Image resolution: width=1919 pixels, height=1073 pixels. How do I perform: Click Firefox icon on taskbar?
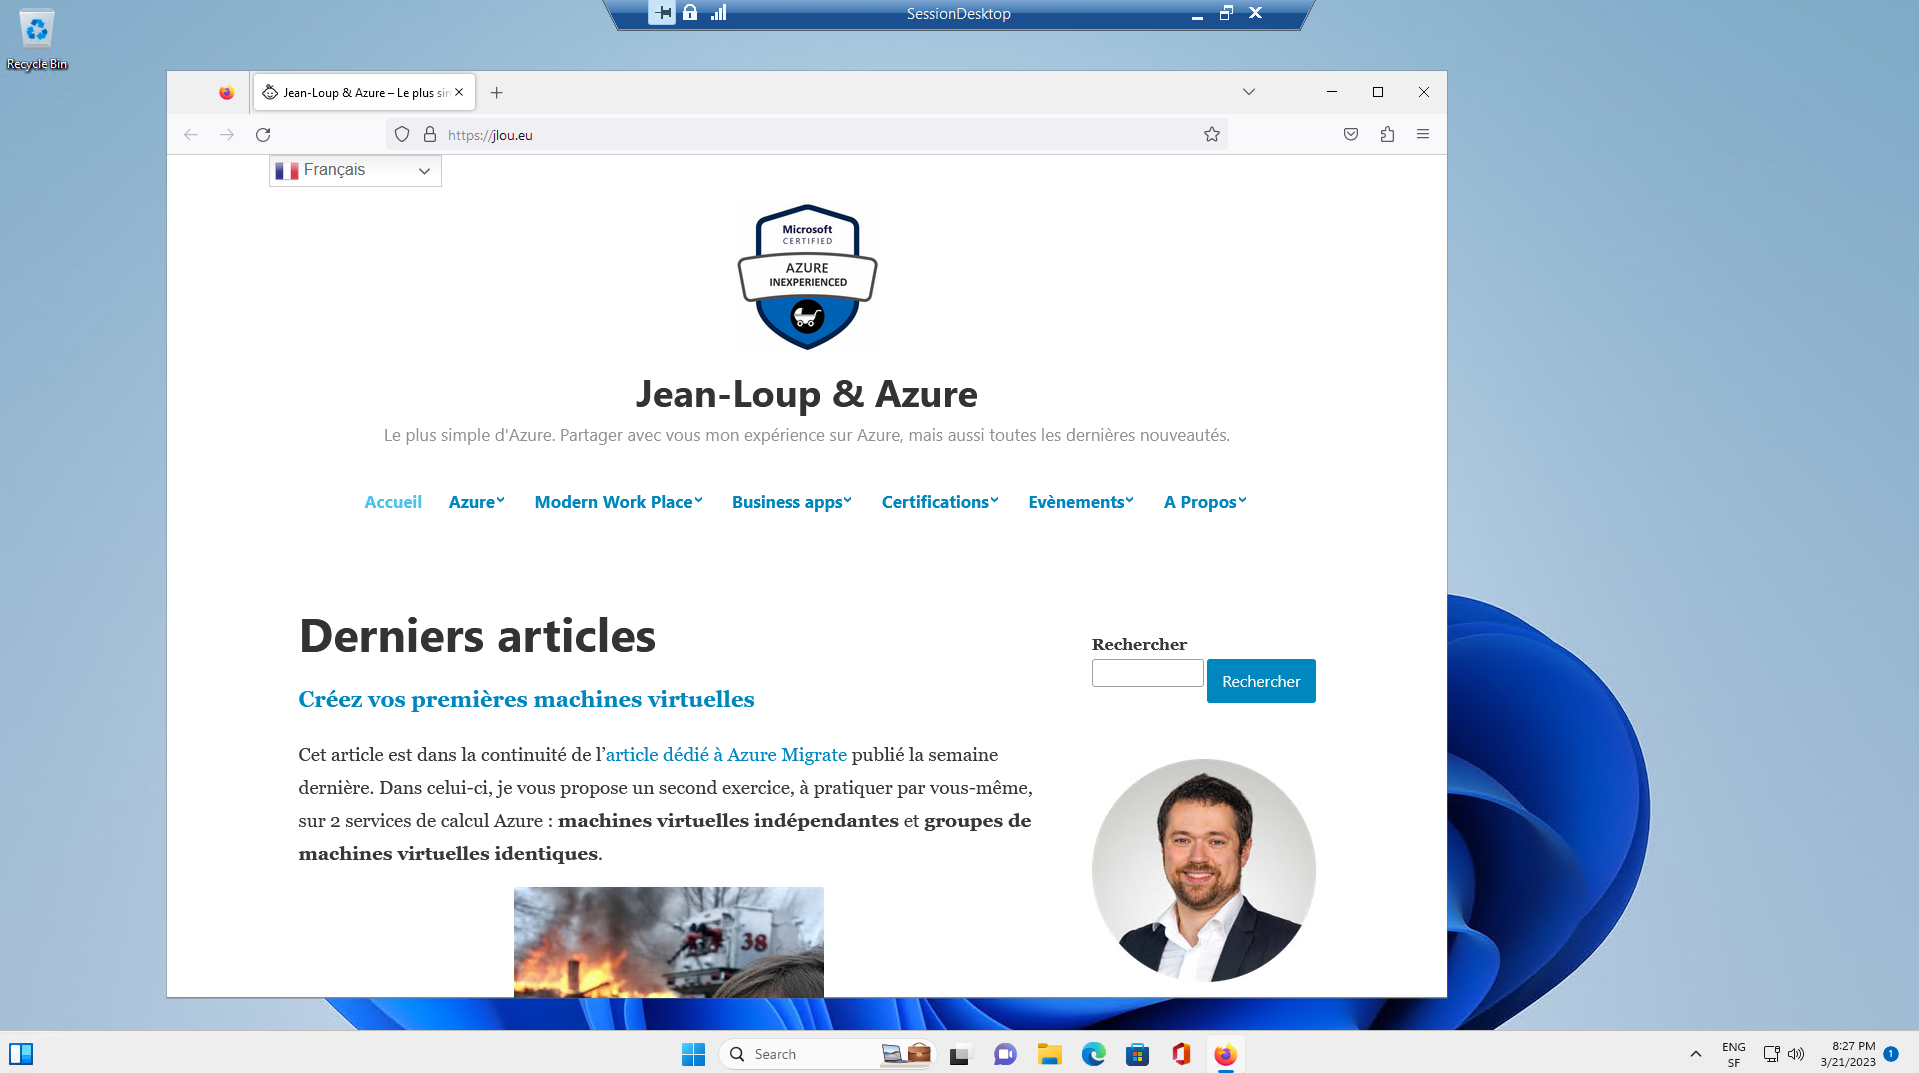pyautogui.click(x=1225, y=1054)
